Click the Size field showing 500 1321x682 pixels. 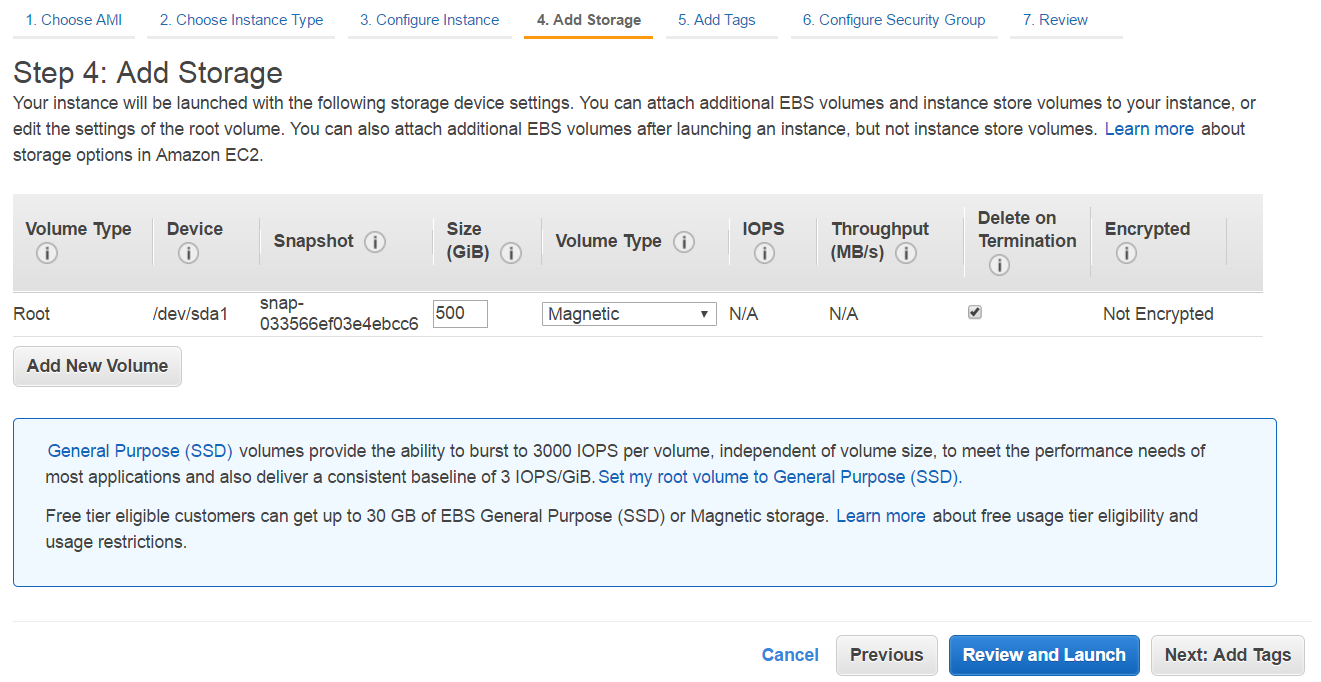coord(460,313)
